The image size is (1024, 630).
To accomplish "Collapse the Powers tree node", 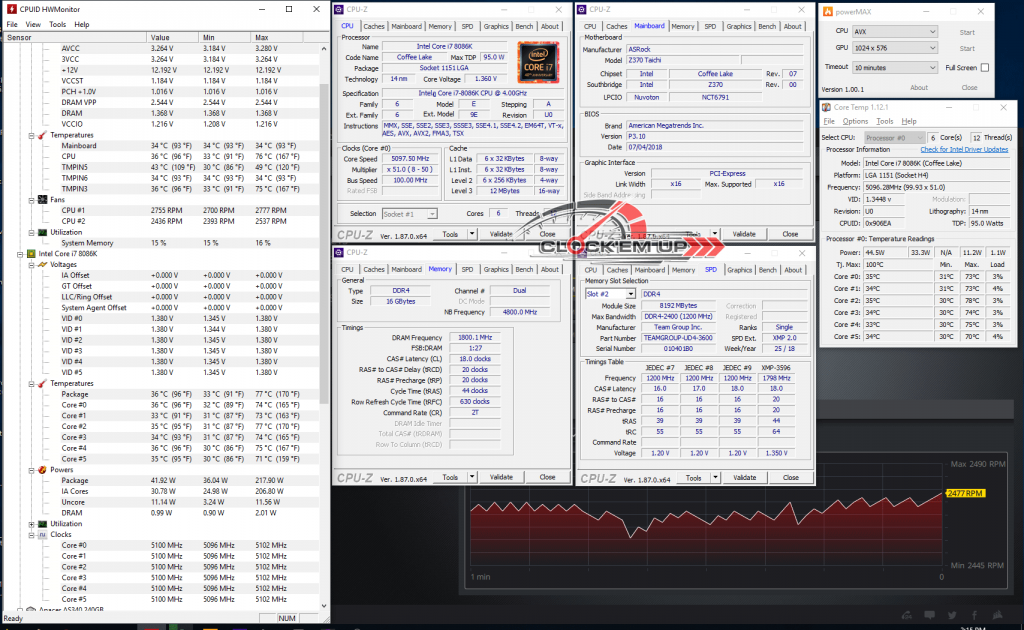I will (x=31, y=470).
